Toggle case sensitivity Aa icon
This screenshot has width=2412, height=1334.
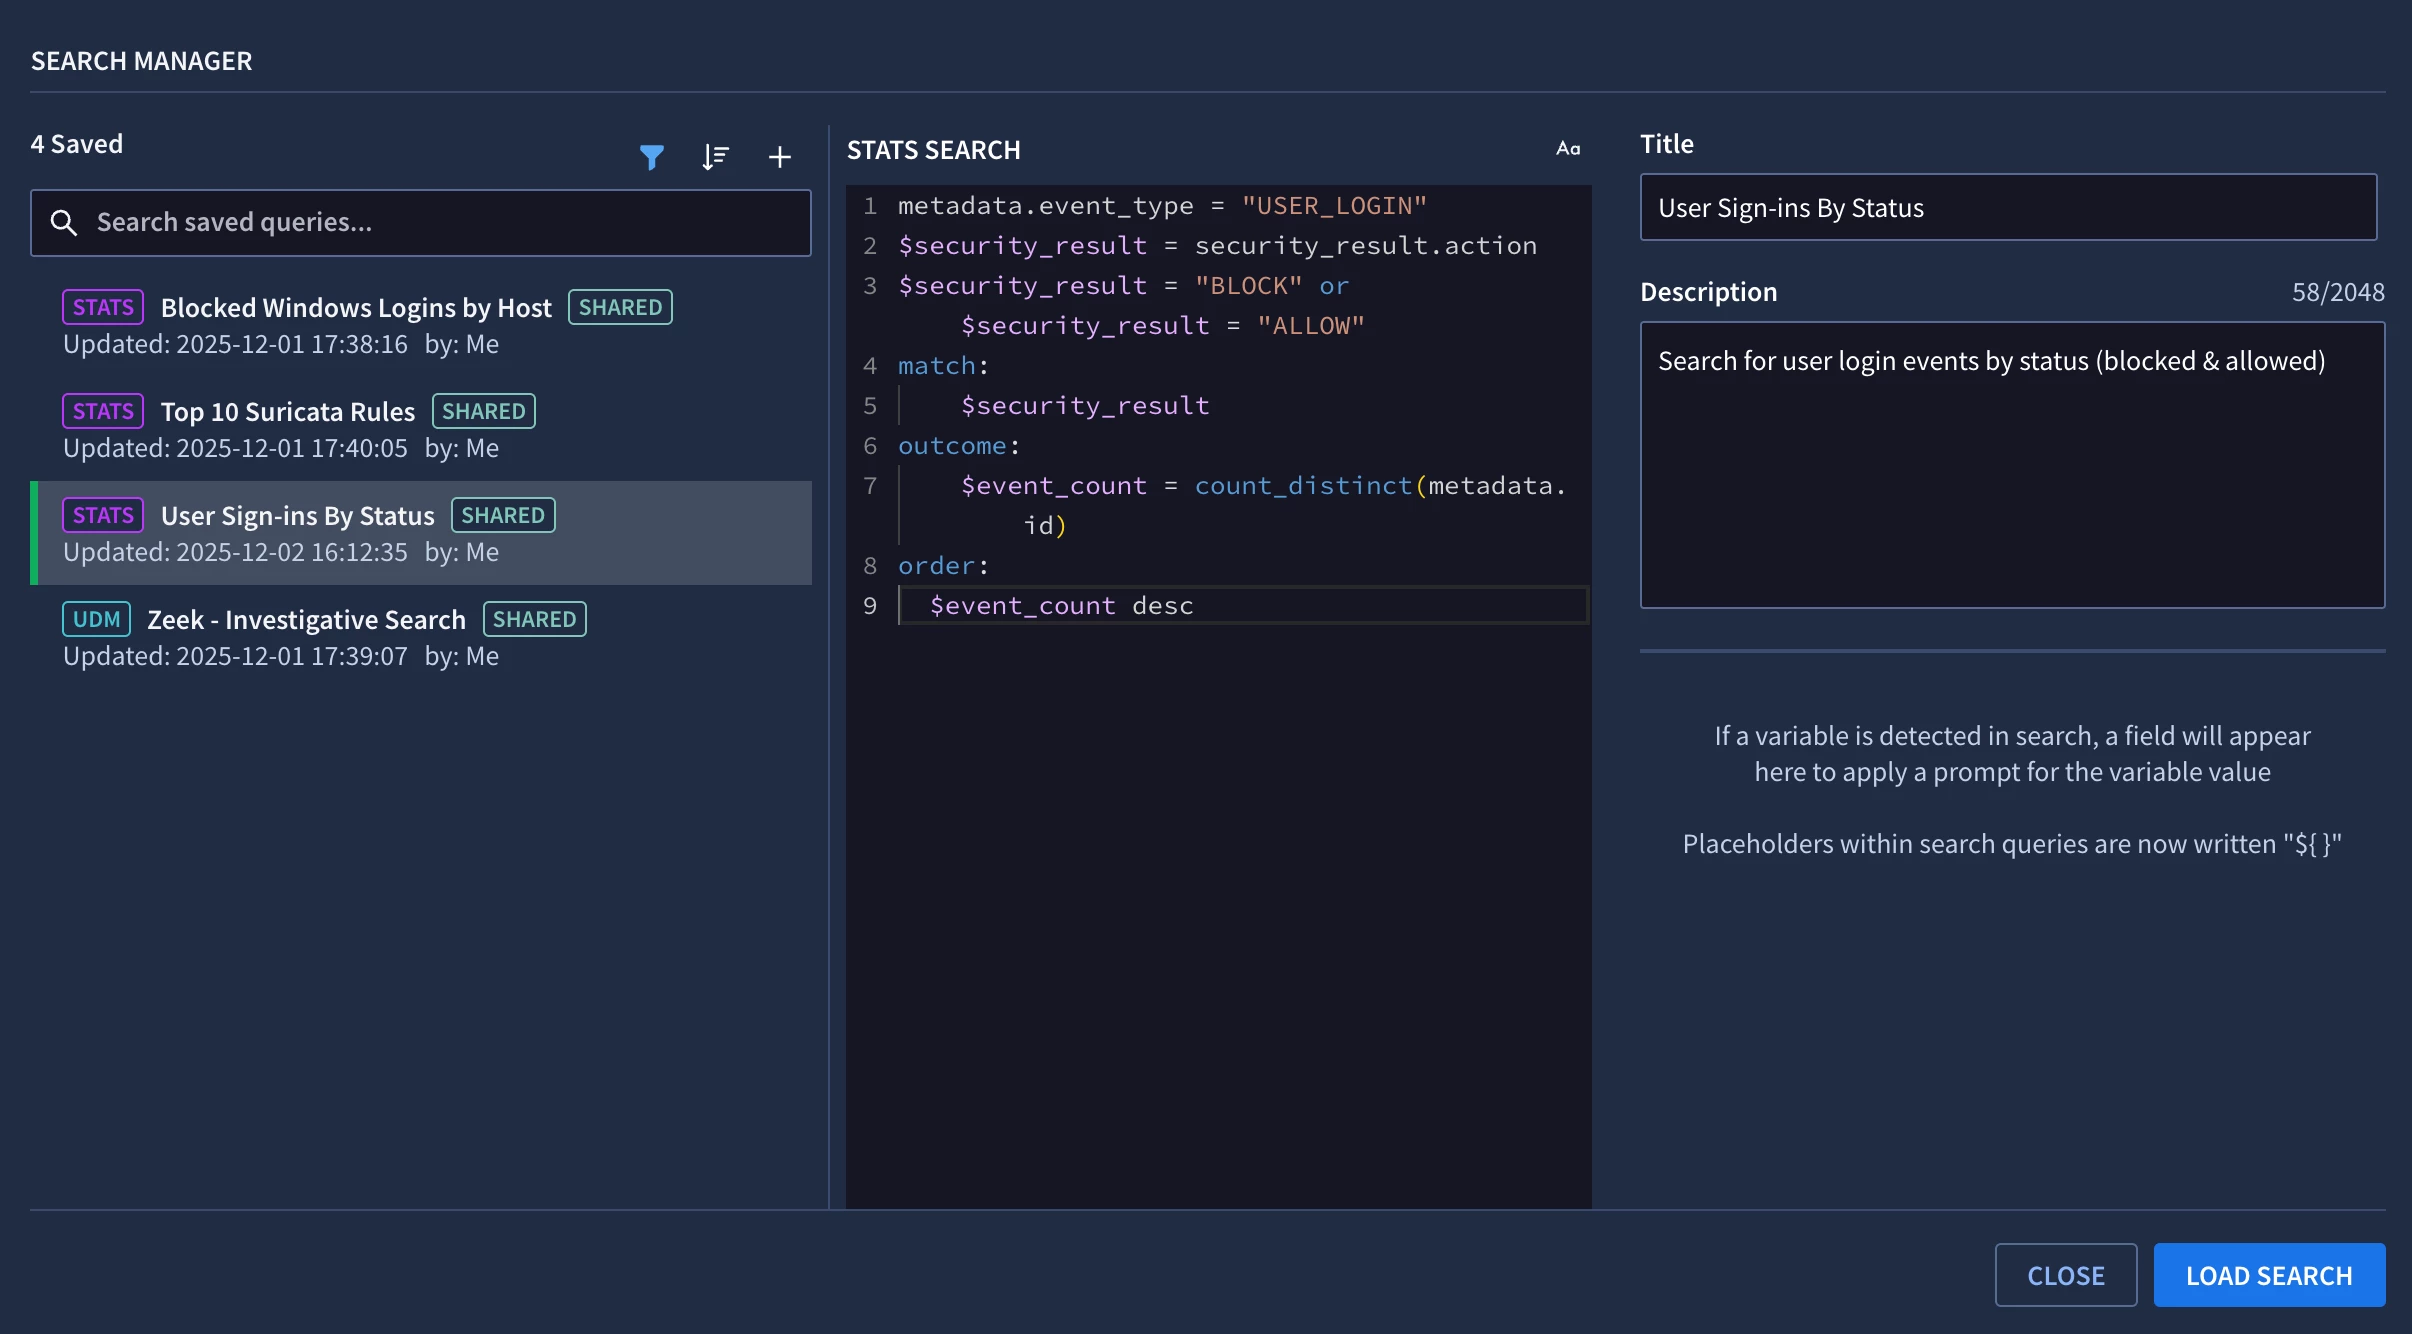coord(1568,149)
